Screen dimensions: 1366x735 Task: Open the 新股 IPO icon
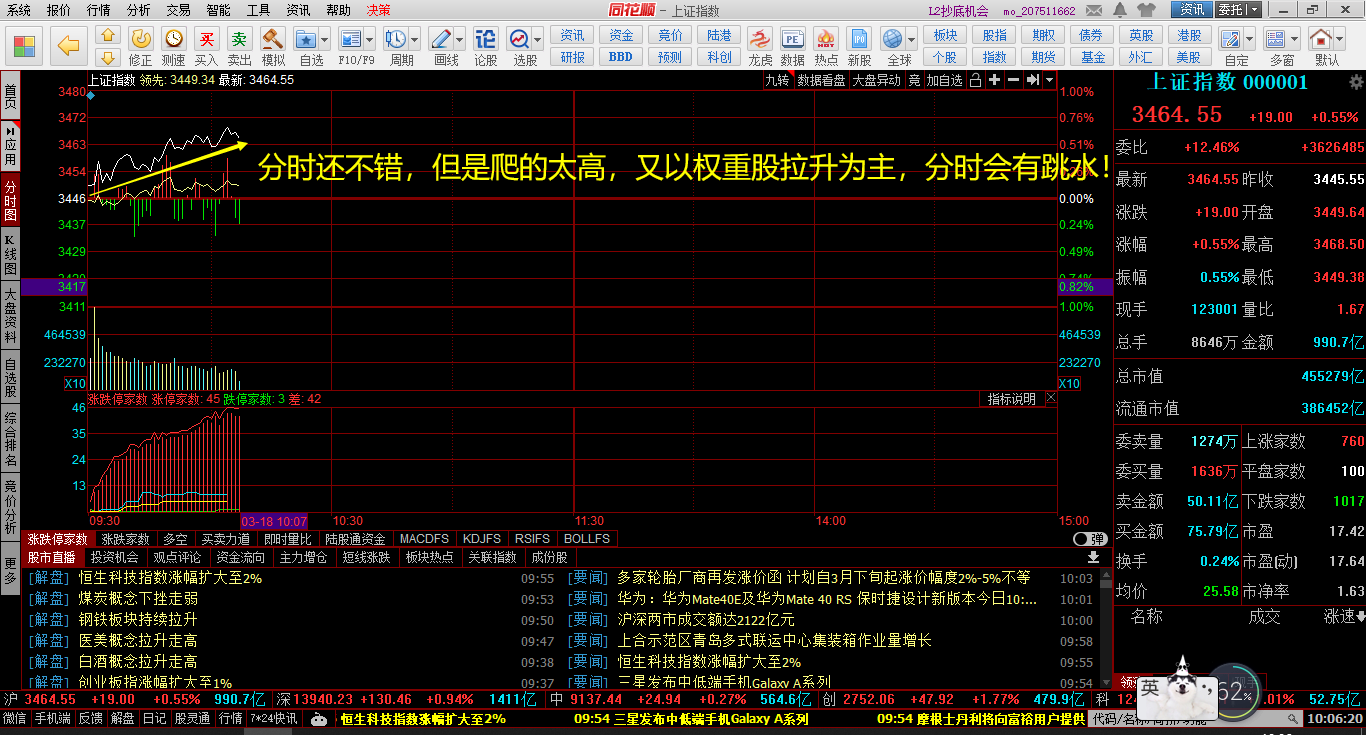(x=859, y=39)
